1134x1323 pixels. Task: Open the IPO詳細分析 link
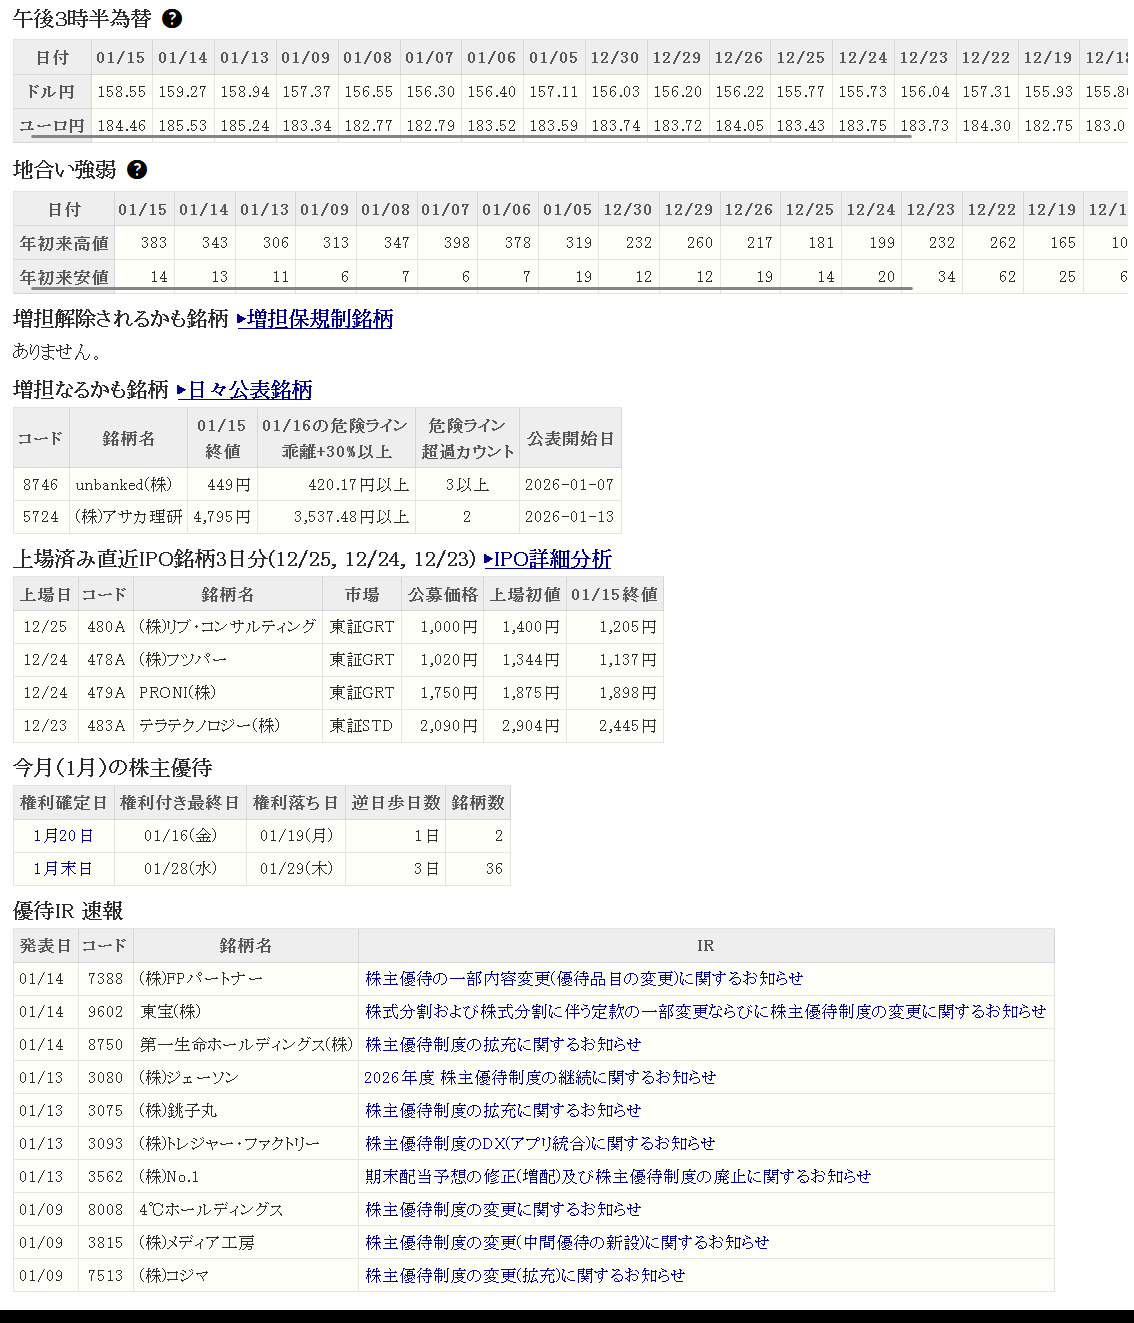pos(547,559)
